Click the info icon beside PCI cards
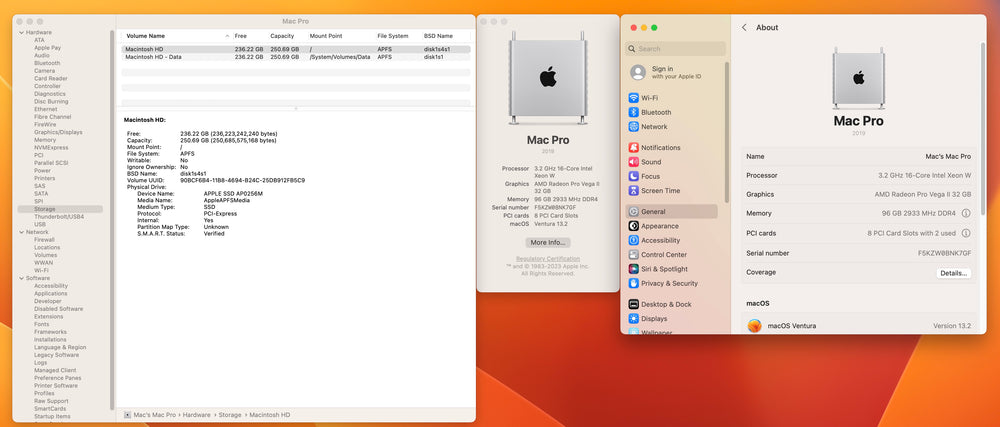1000x427 pixels. [966, 233]
